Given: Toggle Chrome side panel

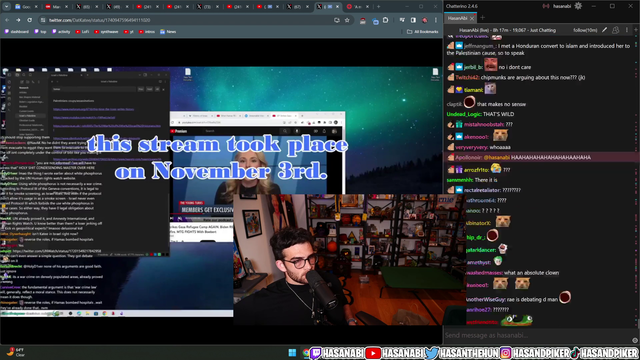Looking at the screenshot, I should pos(413,20).
